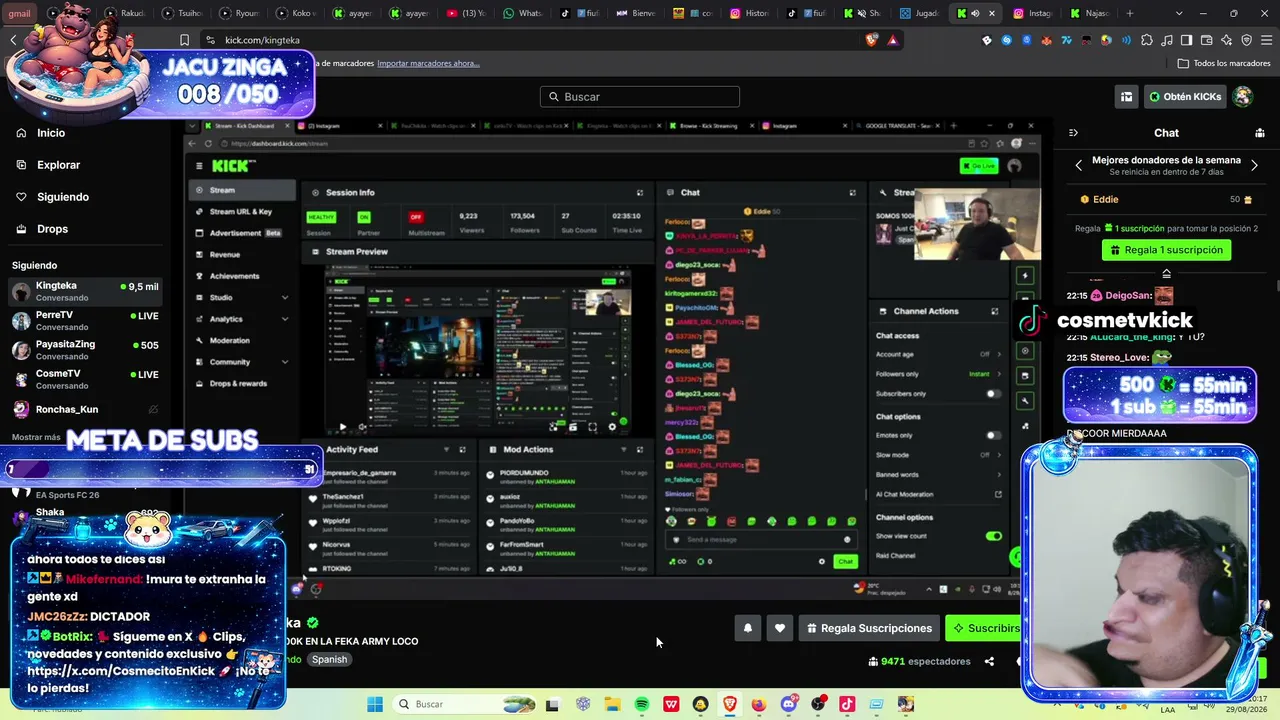The height and width of the screenshot is (720, 1280).
Task: Click the hamburger icon in the streamed Kick dashboard
Action: [199, 166]
